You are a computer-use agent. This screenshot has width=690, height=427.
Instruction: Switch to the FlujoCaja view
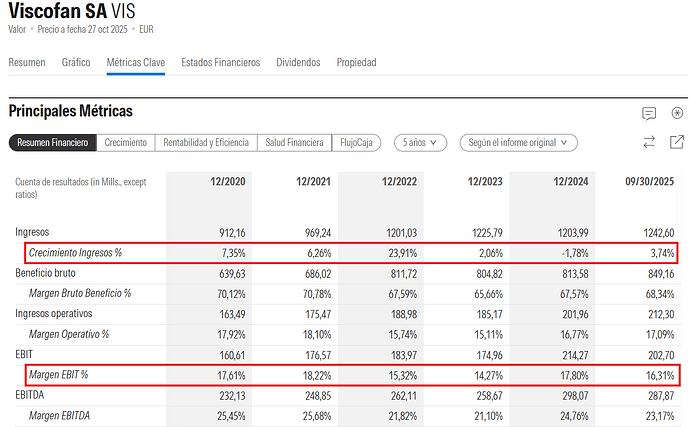pos(356,143)
